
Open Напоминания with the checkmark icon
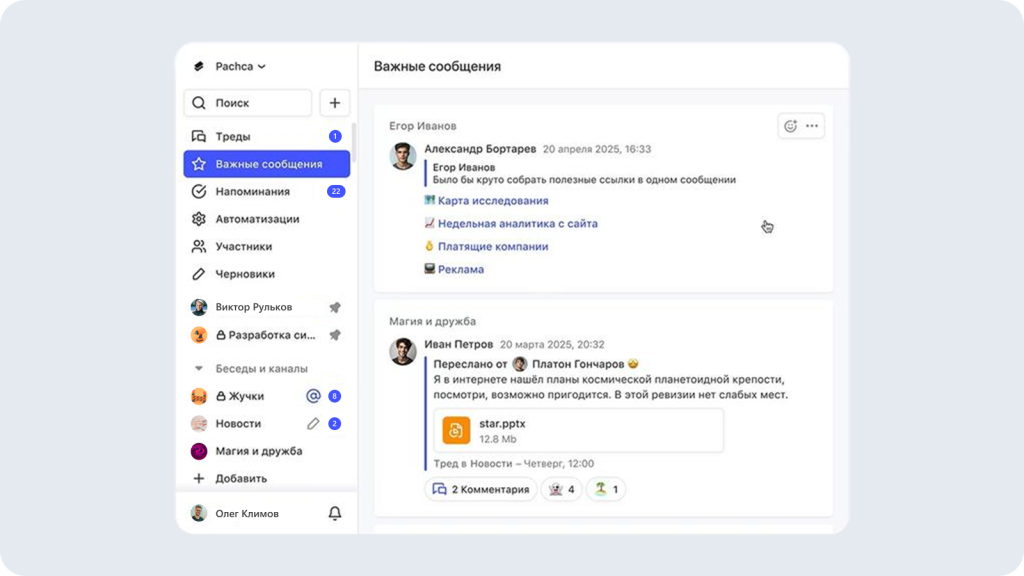[x=200, y=191]
